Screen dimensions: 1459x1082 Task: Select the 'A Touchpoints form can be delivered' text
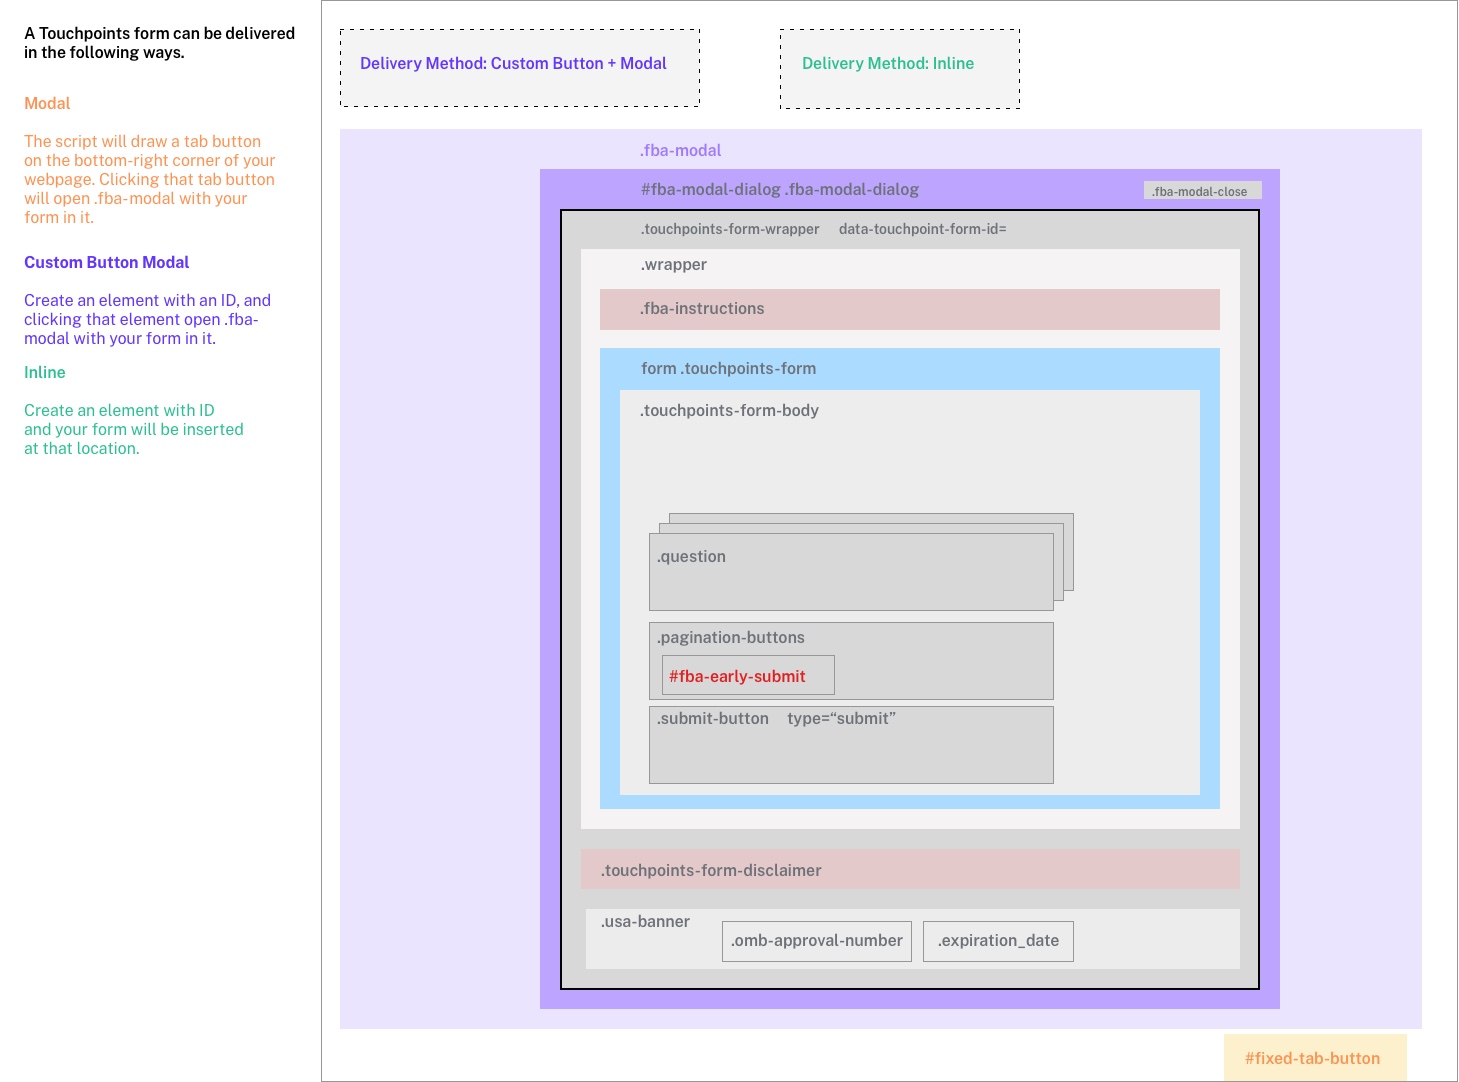click(x=159, y=33)
